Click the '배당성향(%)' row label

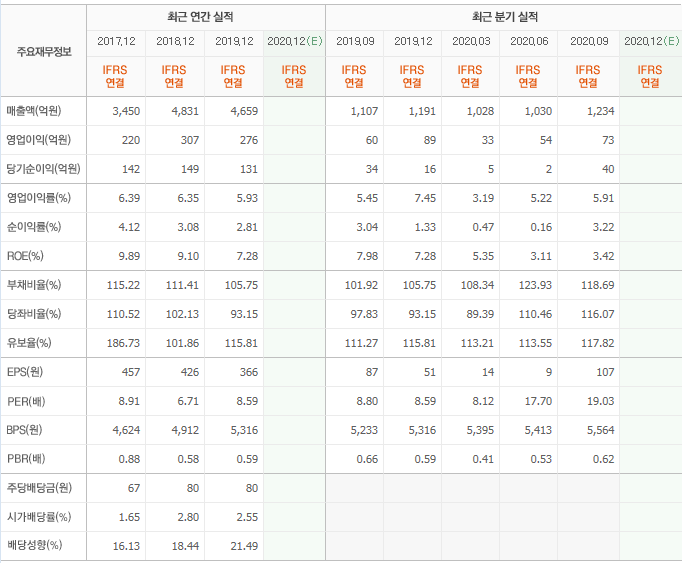coord(35,545)
